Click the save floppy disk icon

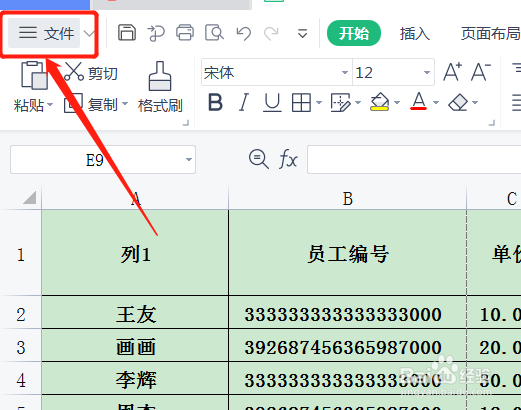[127, 33]
